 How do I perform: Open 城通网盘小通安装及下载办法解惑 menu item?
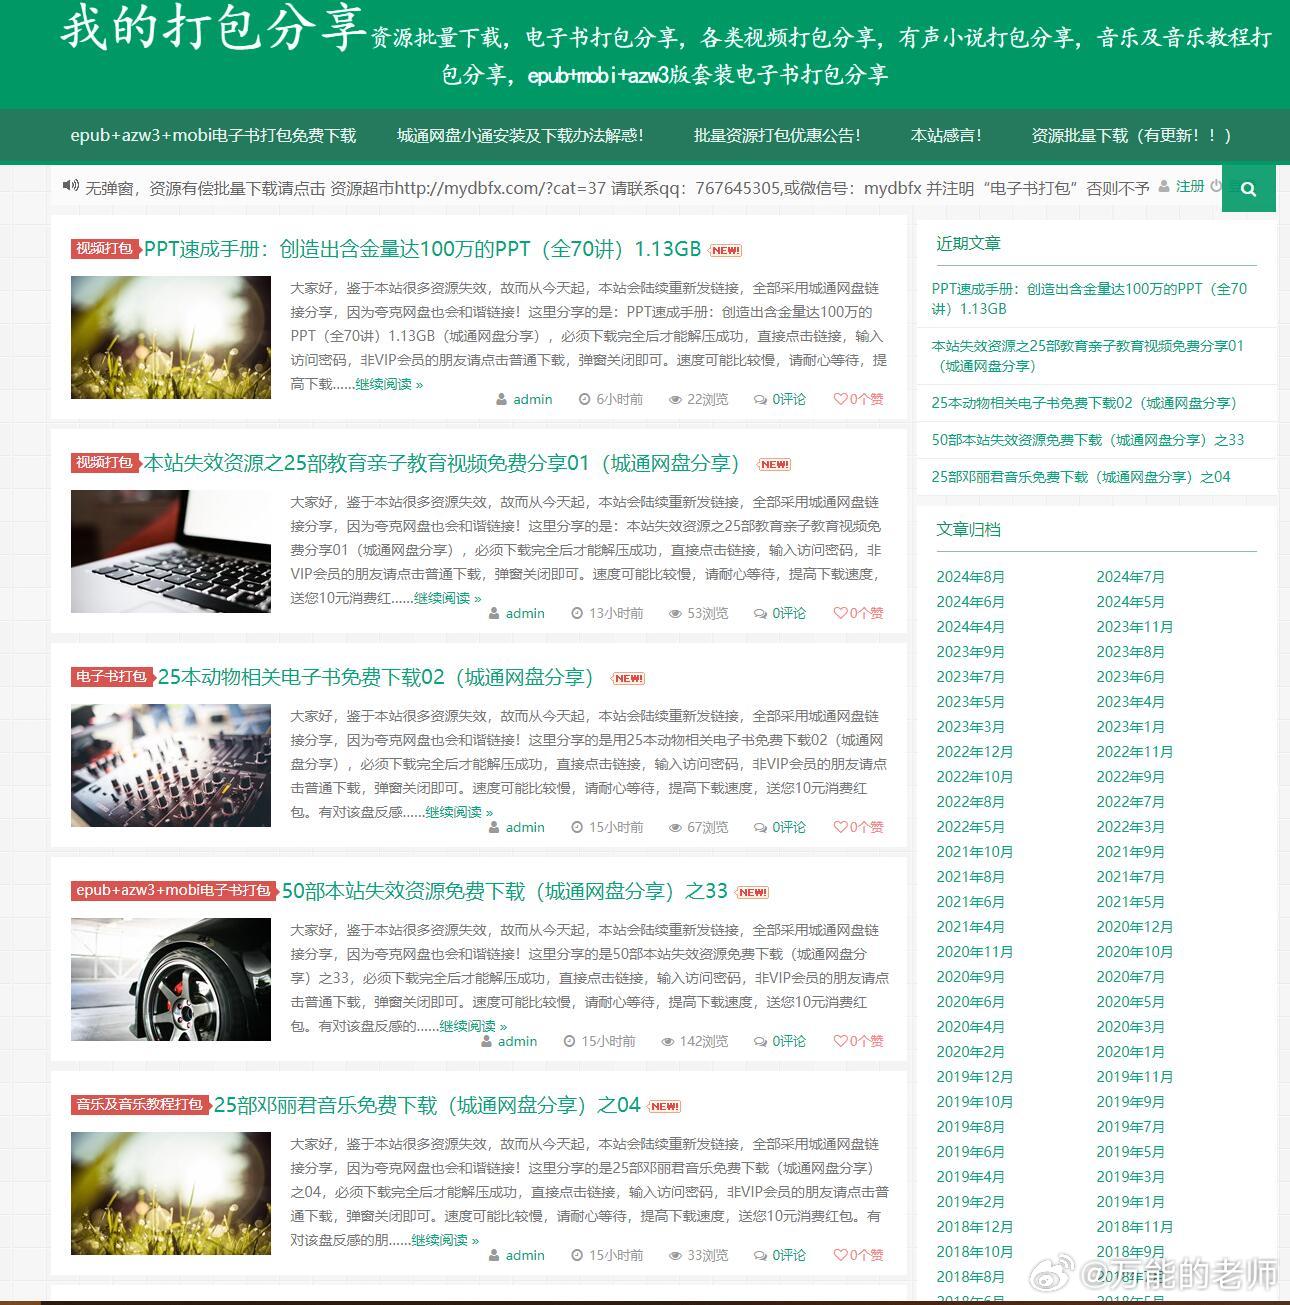pos(520,135)
